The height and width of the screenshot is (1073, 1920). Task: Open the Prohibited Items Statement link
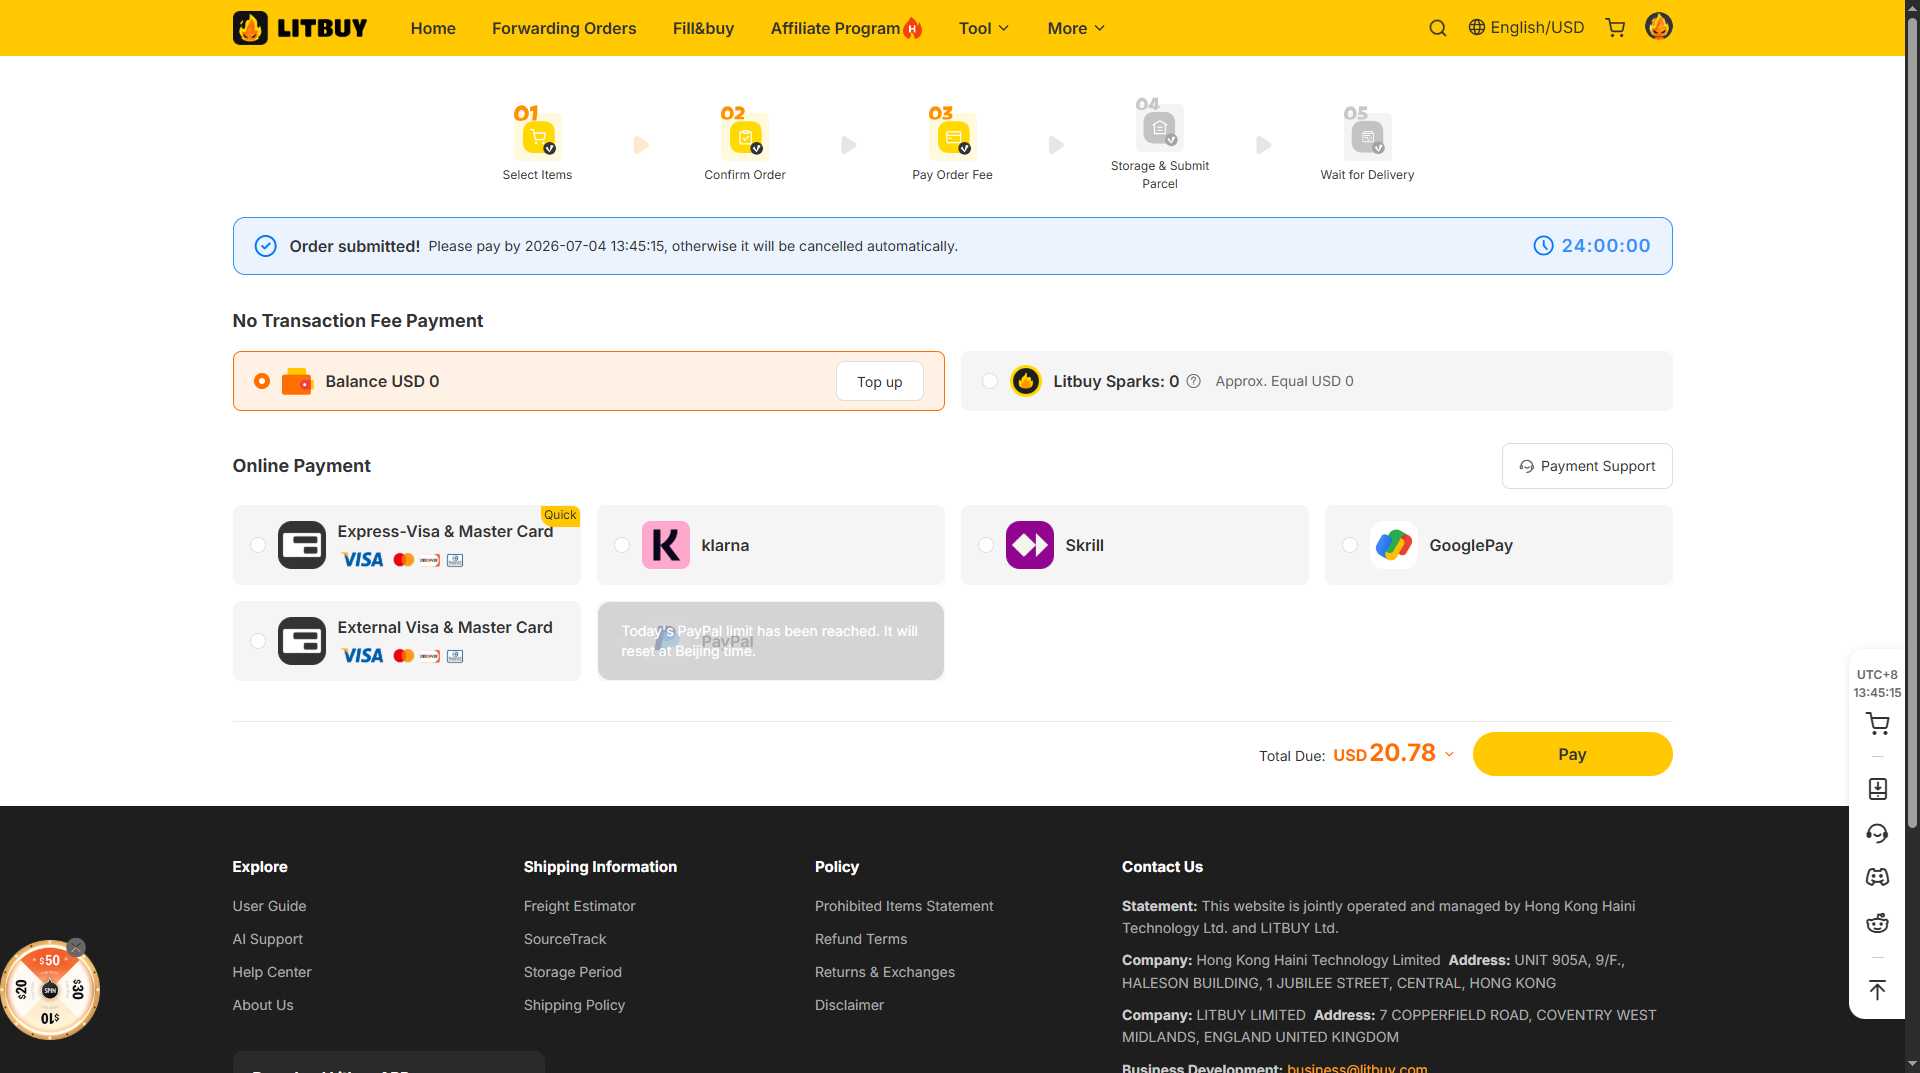pyautogui.click(x=904, y=906)
